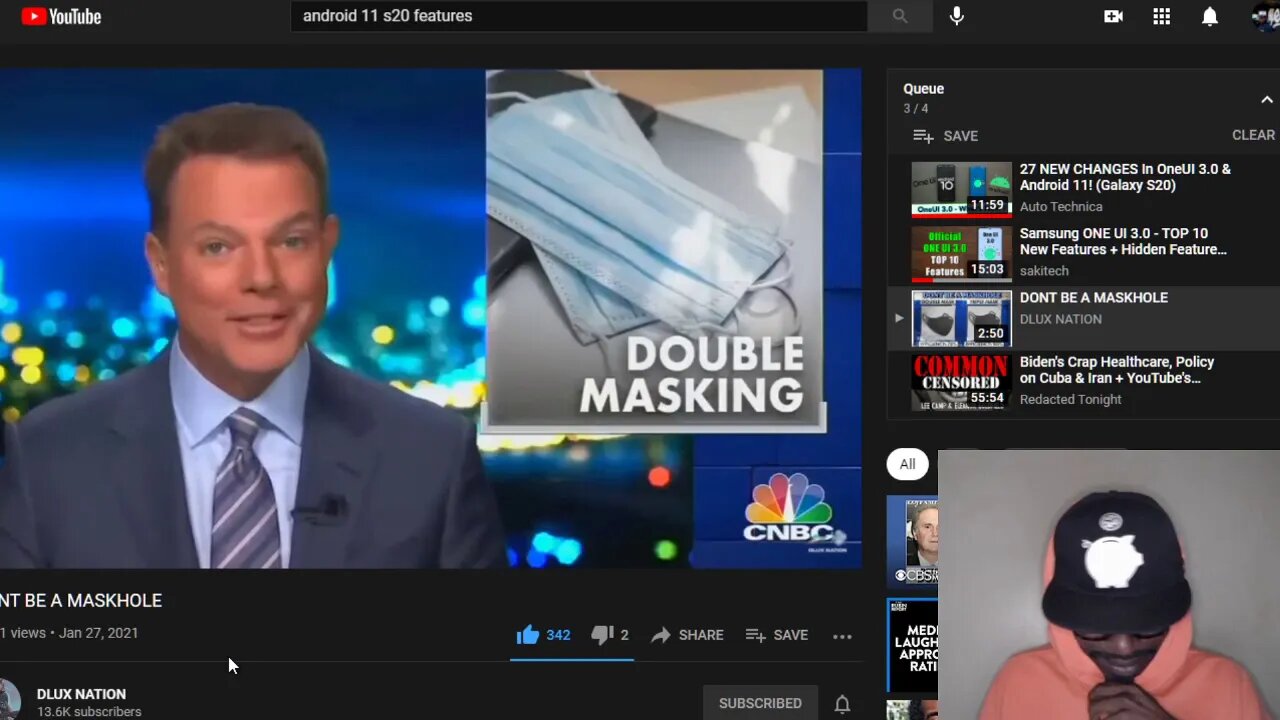Image resolution: width=1280 pixels, height=720 pixels.
Task: Click the now playing arrow in queue
Action: pos(898,318)
